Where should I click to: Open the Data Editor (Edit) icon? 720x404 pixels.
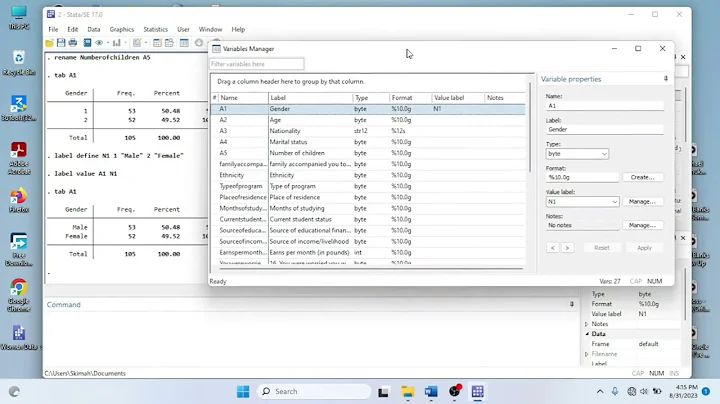coord(157,43)
